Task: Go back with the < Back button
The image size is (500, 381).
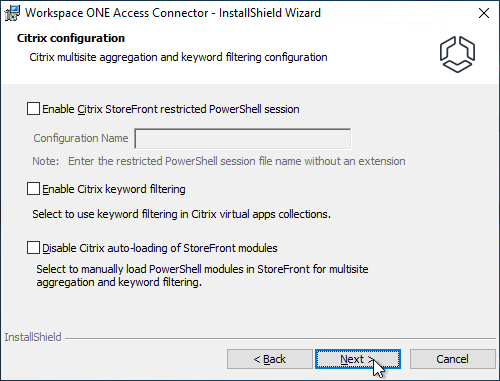Action: (x=270, y=359)
